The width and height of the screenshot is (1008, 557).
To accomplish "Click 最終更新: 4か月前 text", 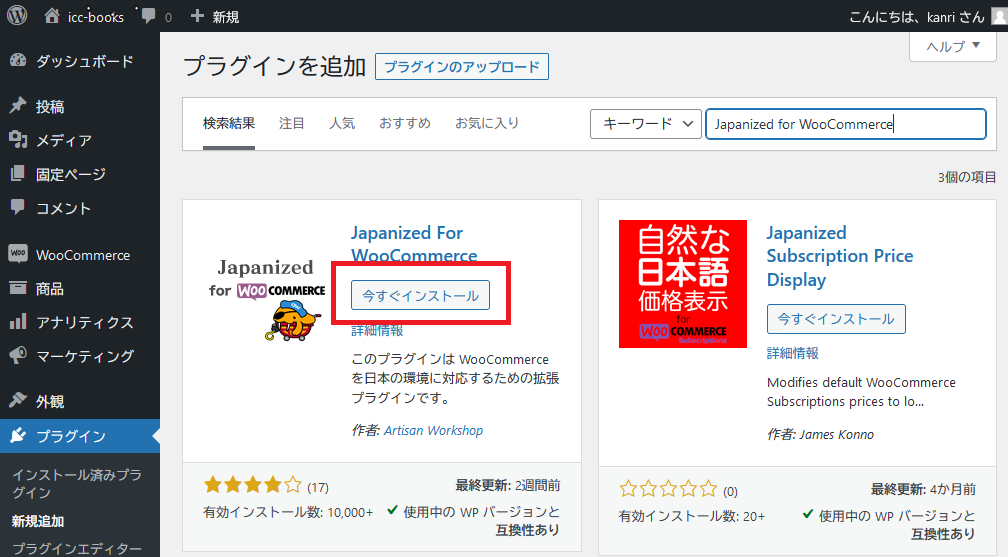I will 923,489.
